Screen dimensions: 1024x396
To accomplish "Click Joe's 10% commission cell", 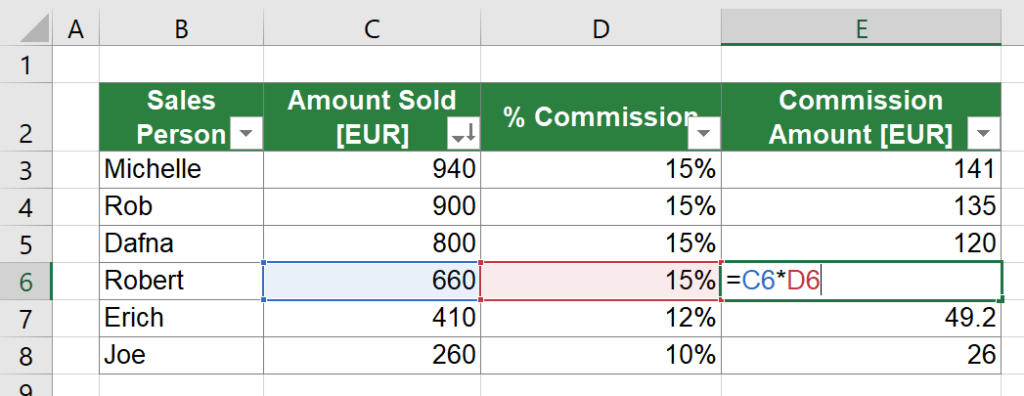I will coord(601,355).
